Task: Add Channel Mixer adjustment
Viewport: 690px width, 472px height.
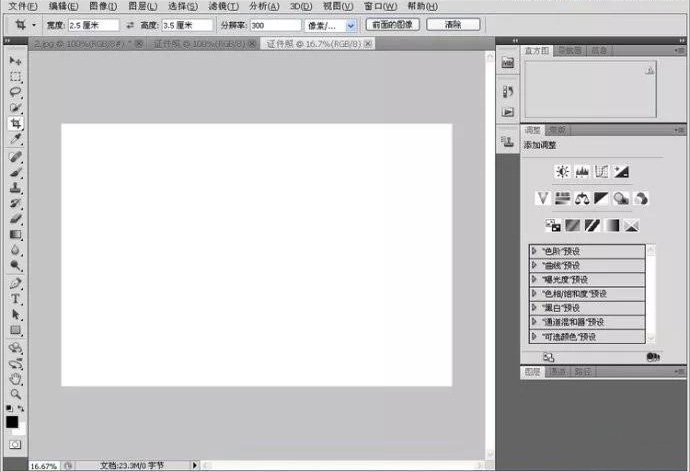Action: click(x=641, y=198)
